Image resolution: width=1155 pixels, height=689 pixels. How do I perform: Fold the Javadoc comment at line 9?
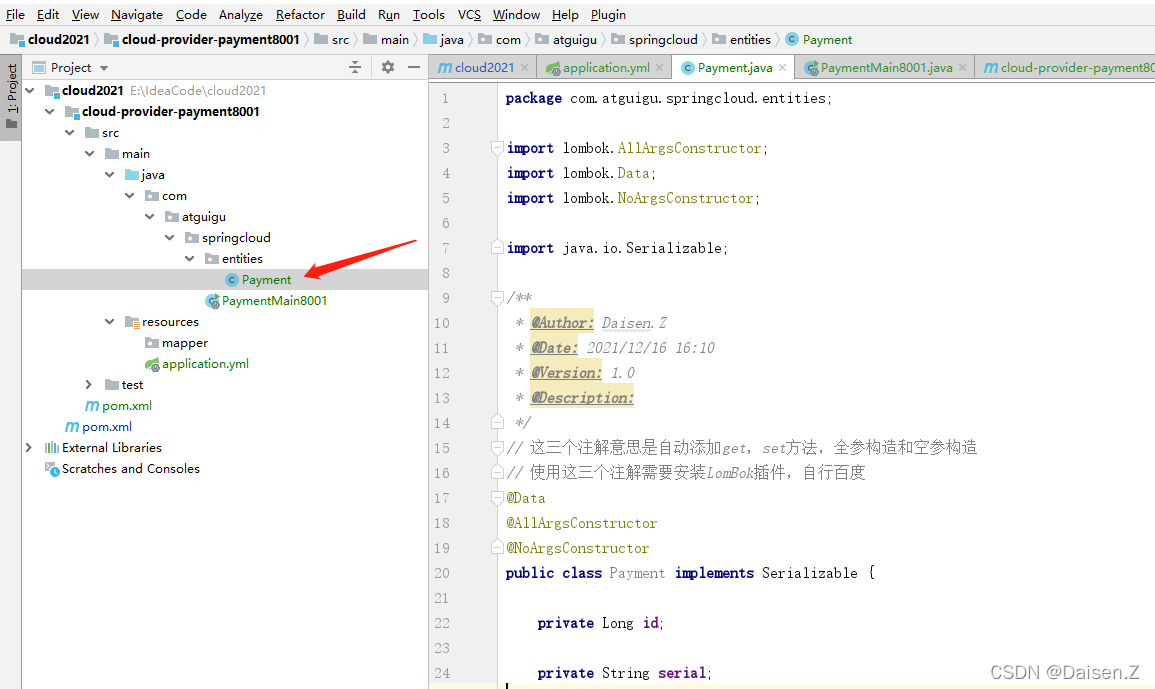pos(497,298)
